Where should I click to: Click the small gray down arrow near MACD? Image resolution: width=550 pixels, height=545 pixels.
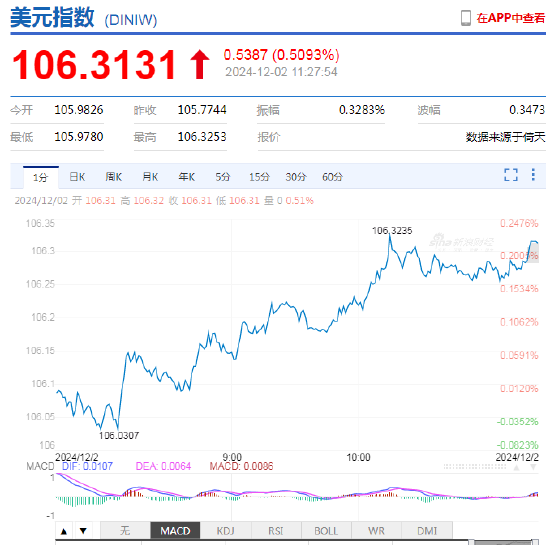[533, 467]
